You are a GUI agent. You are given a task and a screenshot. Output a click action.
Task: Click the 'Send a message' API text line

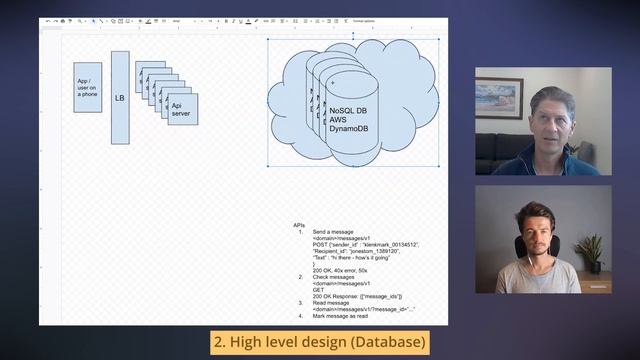click(333, 232)
